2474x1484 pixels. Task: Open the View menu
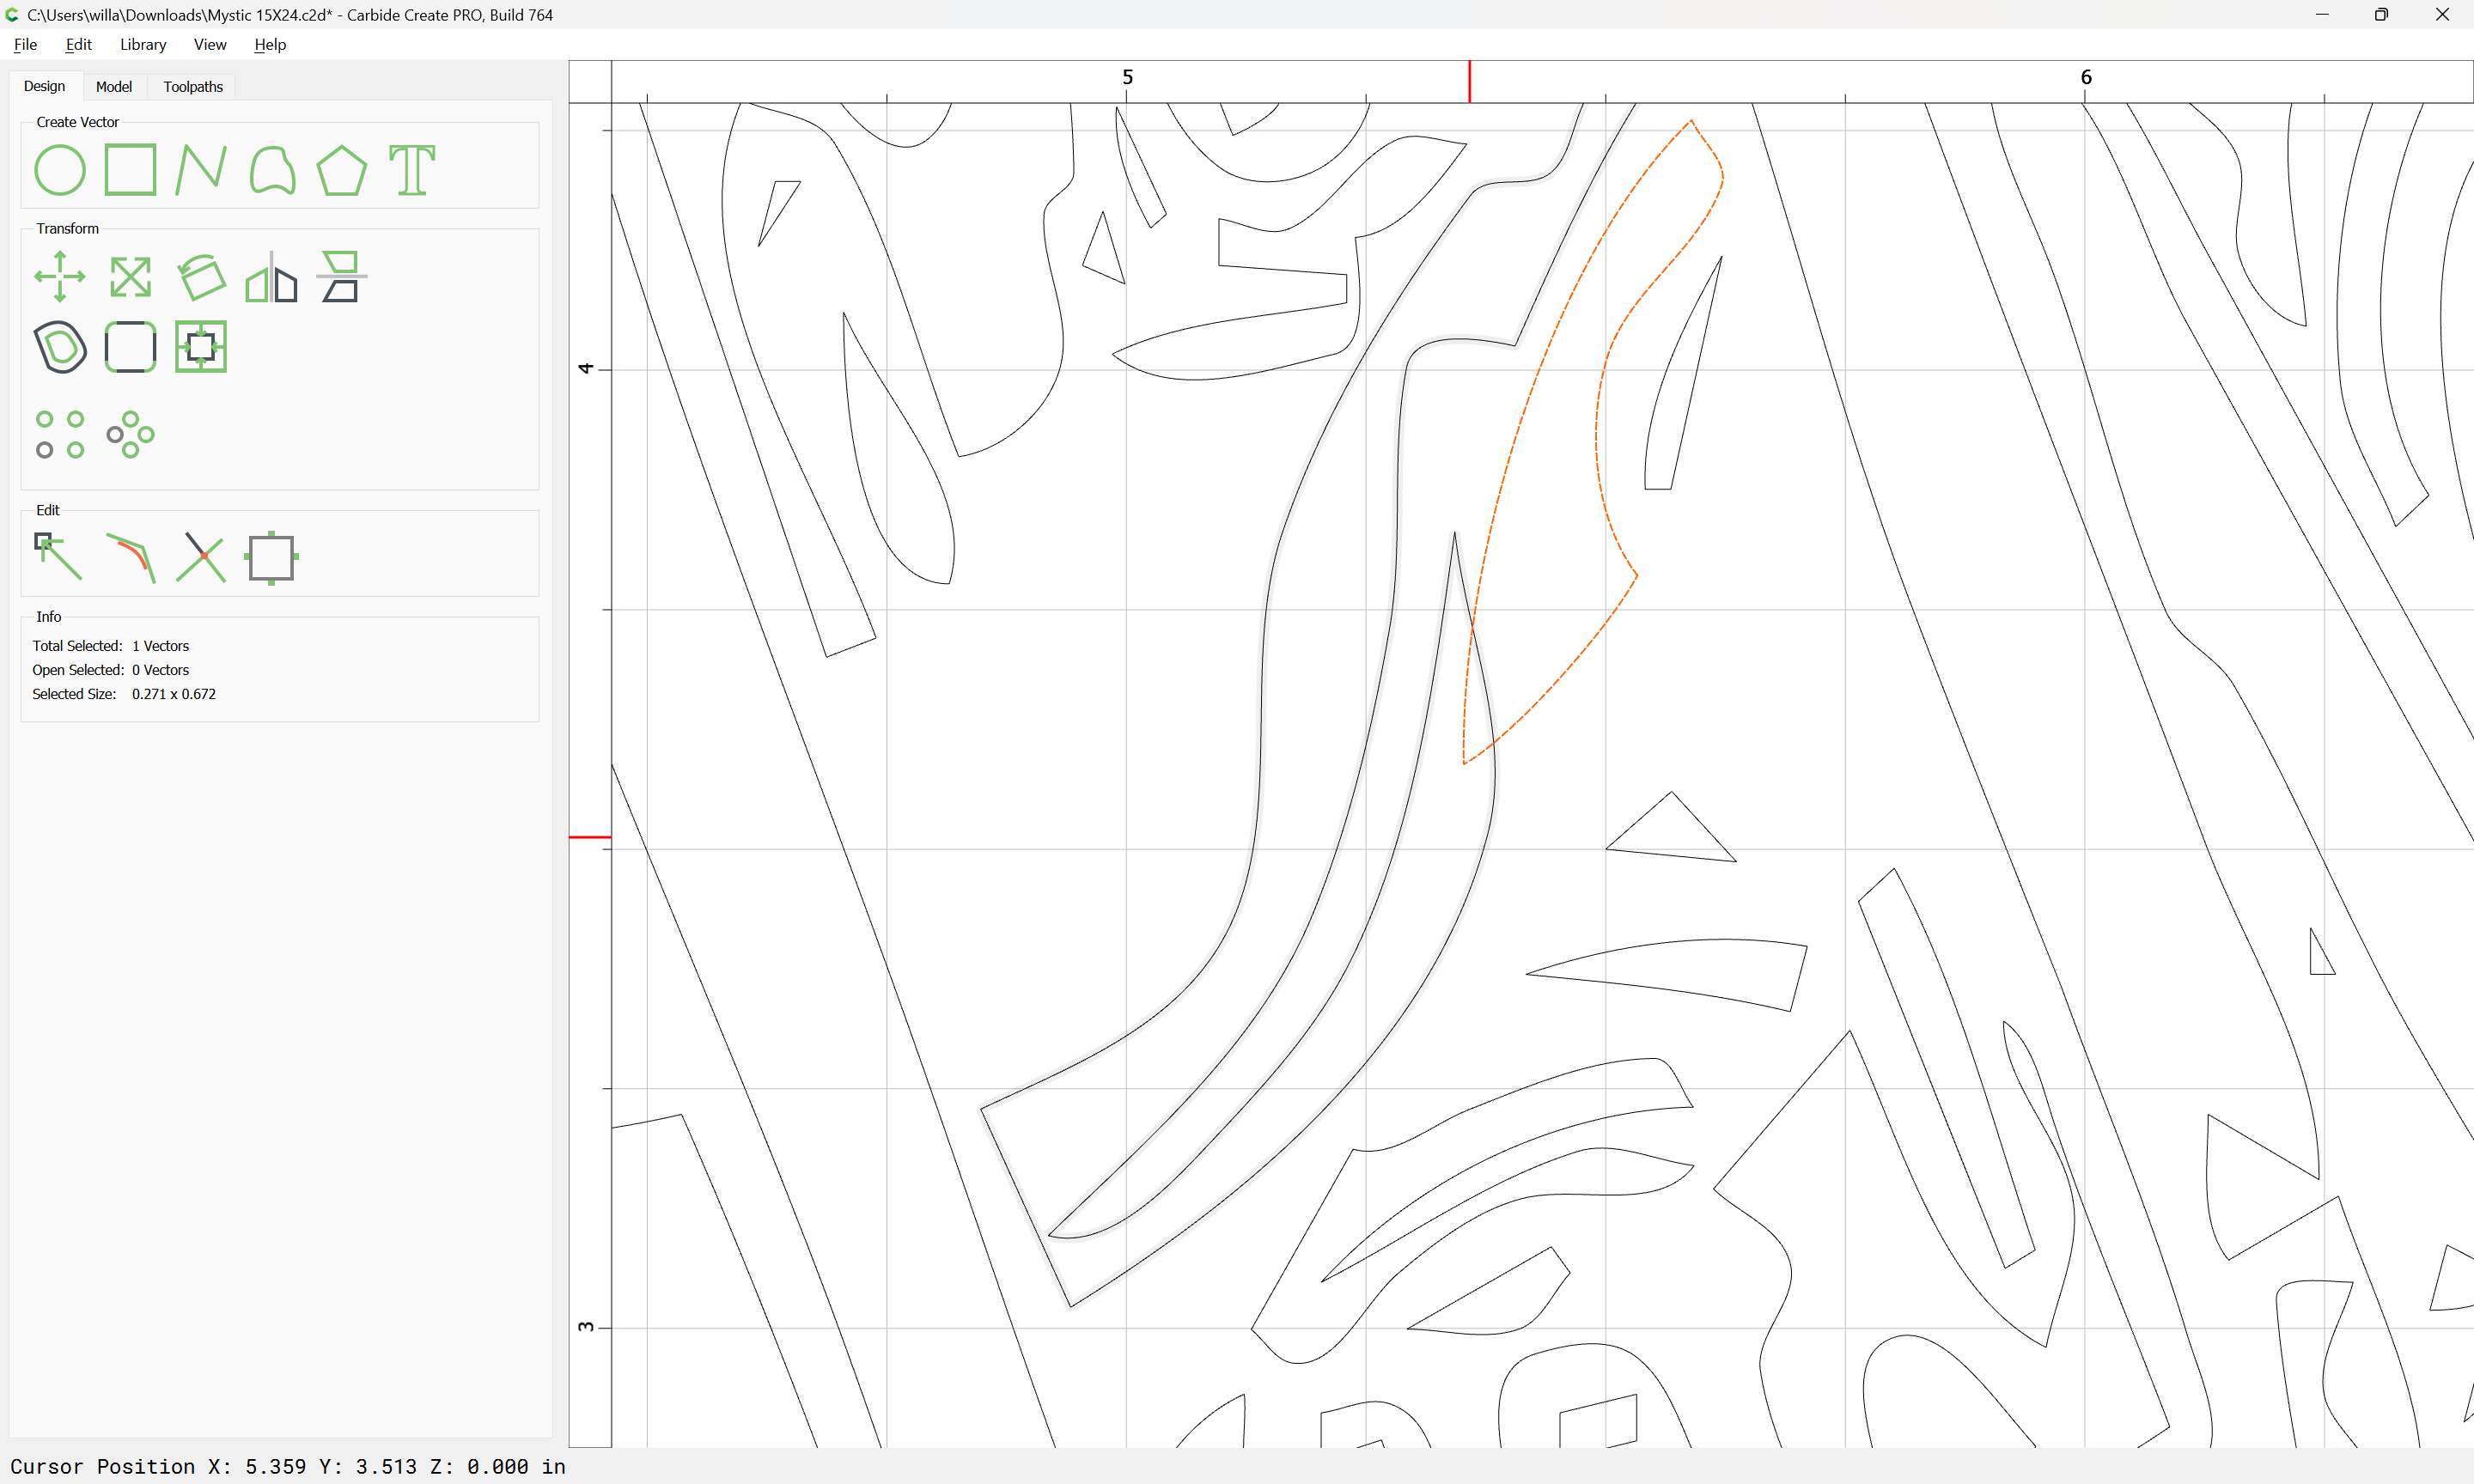point(210,44)
